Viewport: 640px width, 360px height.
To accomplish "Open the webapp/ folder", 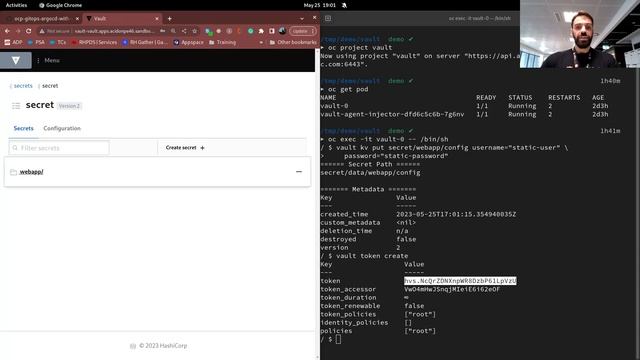I will click(31, 172).
